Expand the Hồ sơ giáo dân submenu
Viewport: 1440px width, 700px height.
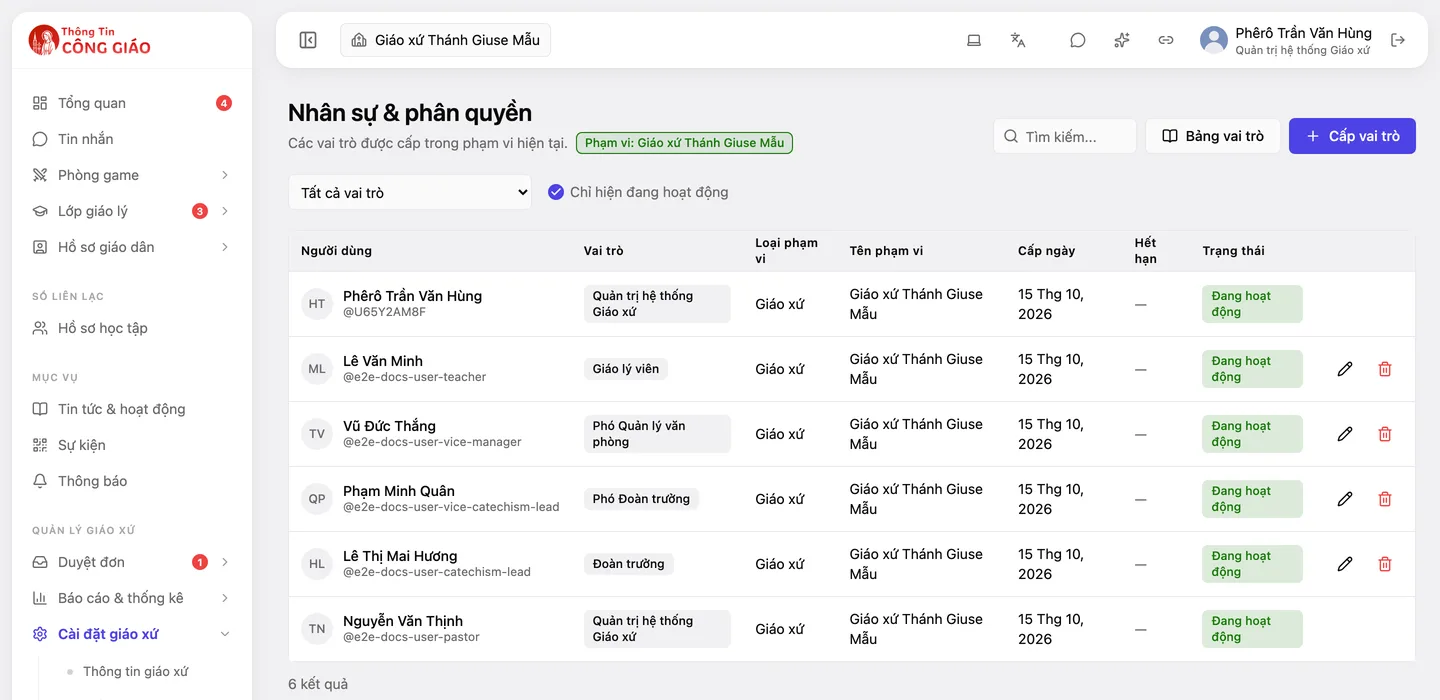click(225, 247)
